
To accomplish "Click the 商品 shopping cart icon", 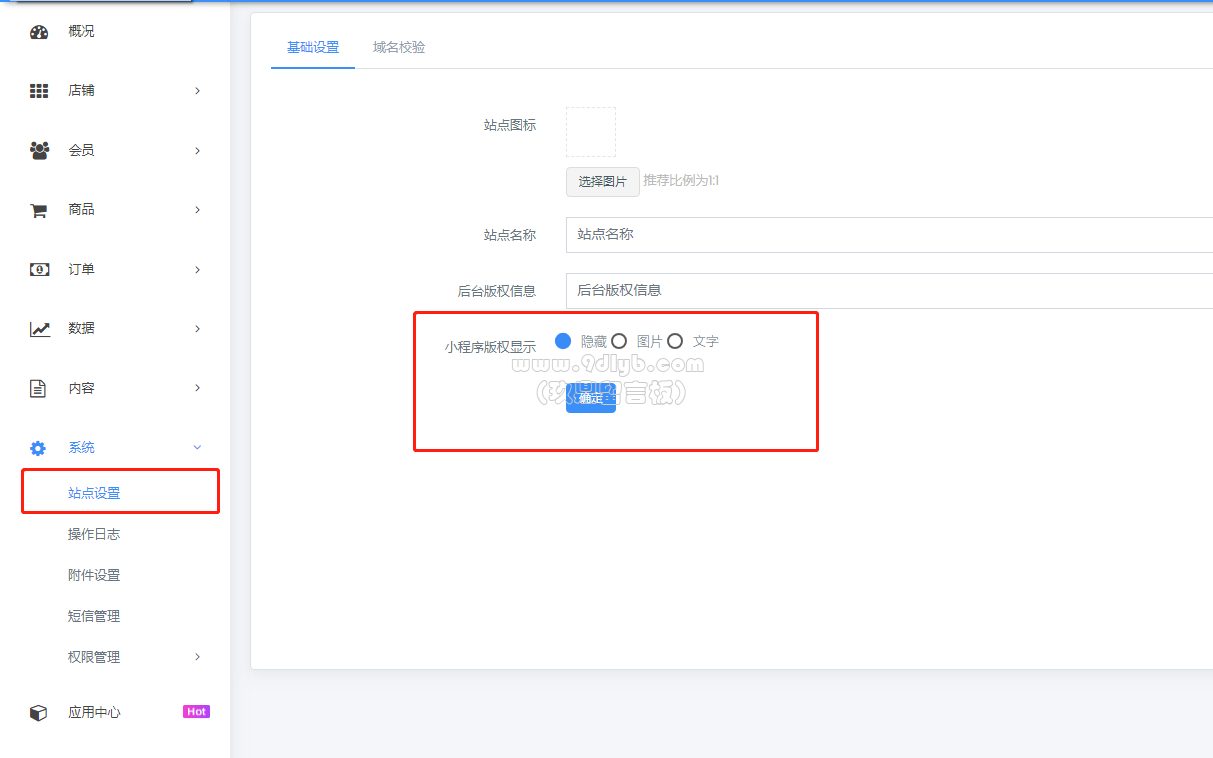I will point(39,210).
